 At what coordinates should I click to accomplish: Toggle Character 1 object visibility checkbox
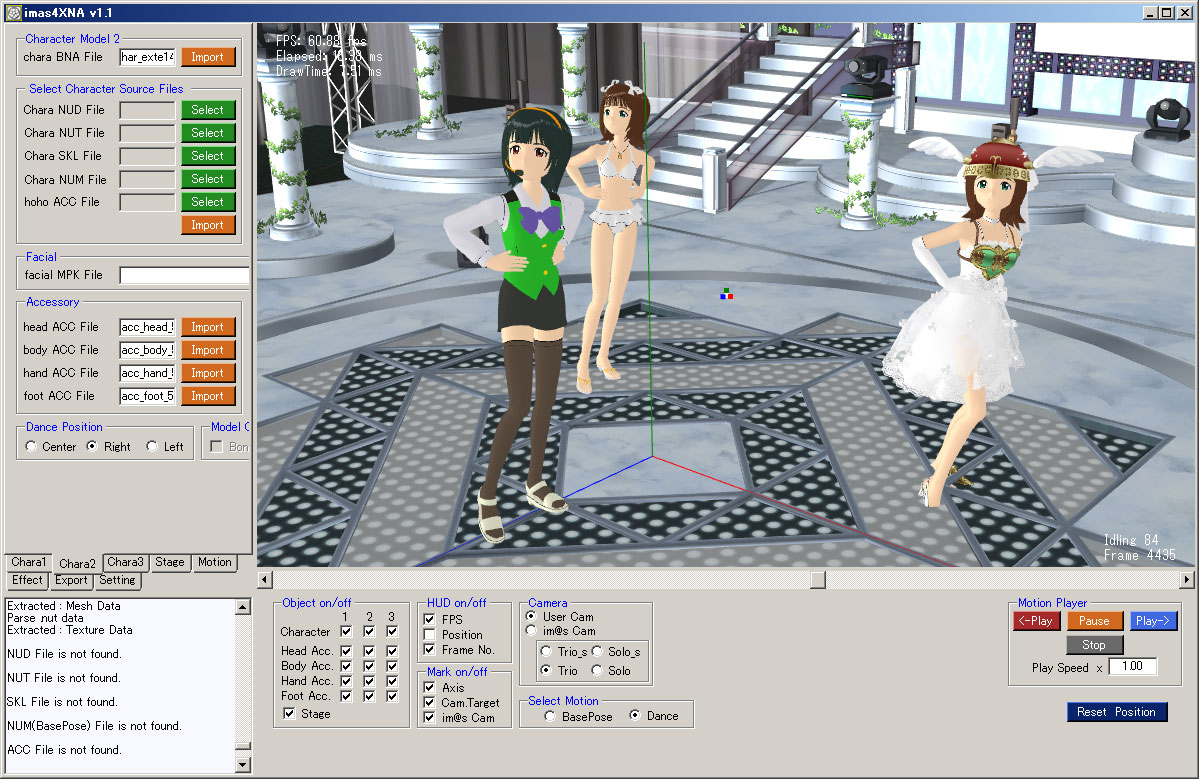pyautogui.click(x=346, y=631)
